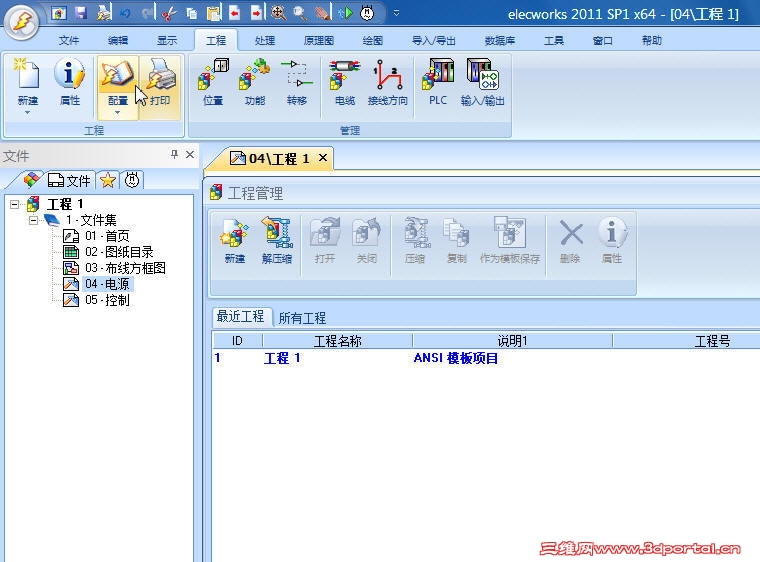Viewport: 760px width, 562px height.
Task: Open the 编辑 menu tab
Action: 118,41
